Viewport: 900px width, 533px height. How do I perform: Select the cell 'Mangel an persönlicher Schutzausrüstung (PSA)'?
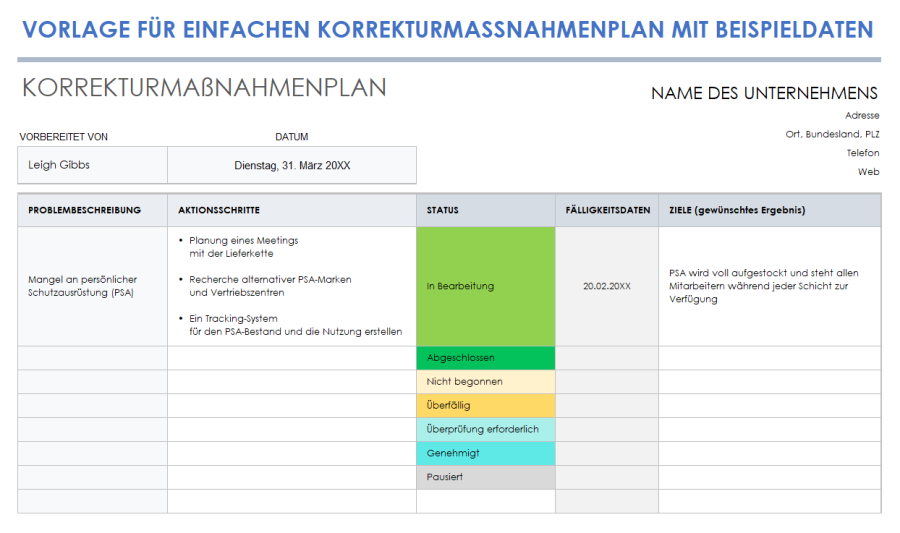tap(92, 286)
